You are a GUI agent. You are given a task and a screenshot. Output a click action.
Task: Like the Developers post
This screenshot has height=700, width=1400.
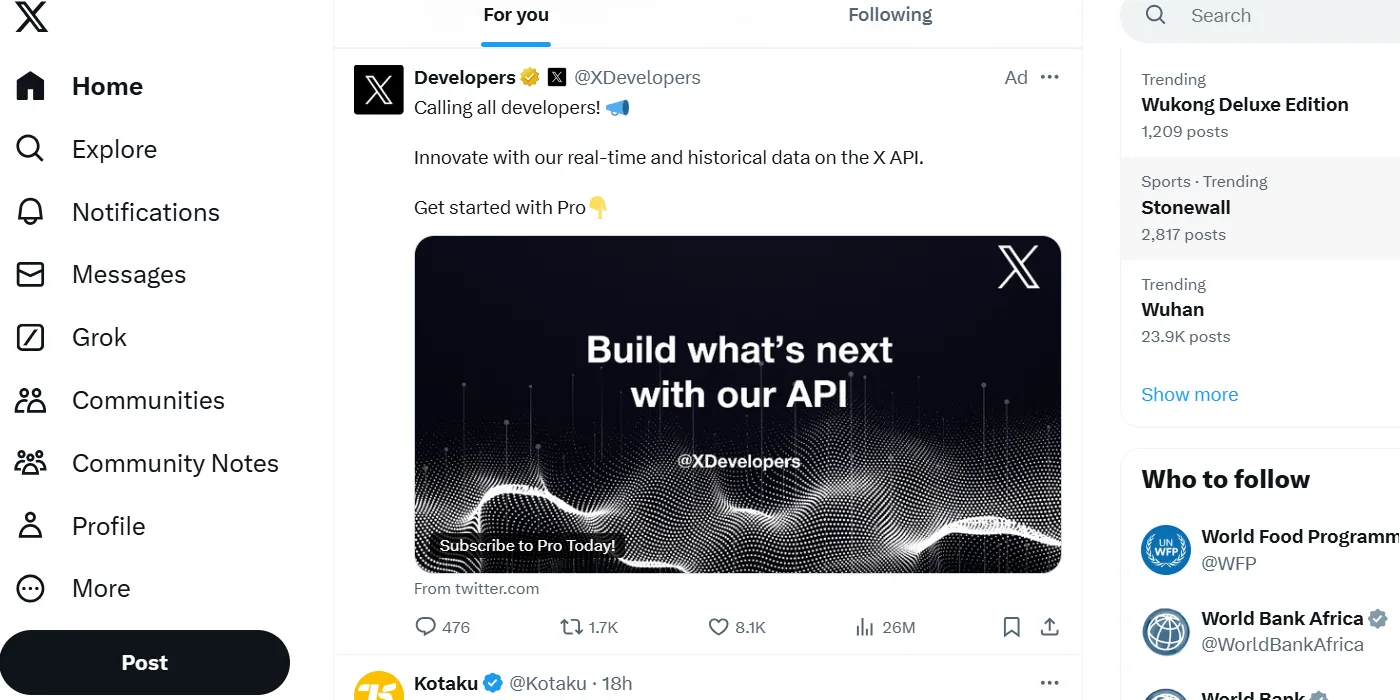click(x=718, y=627)
